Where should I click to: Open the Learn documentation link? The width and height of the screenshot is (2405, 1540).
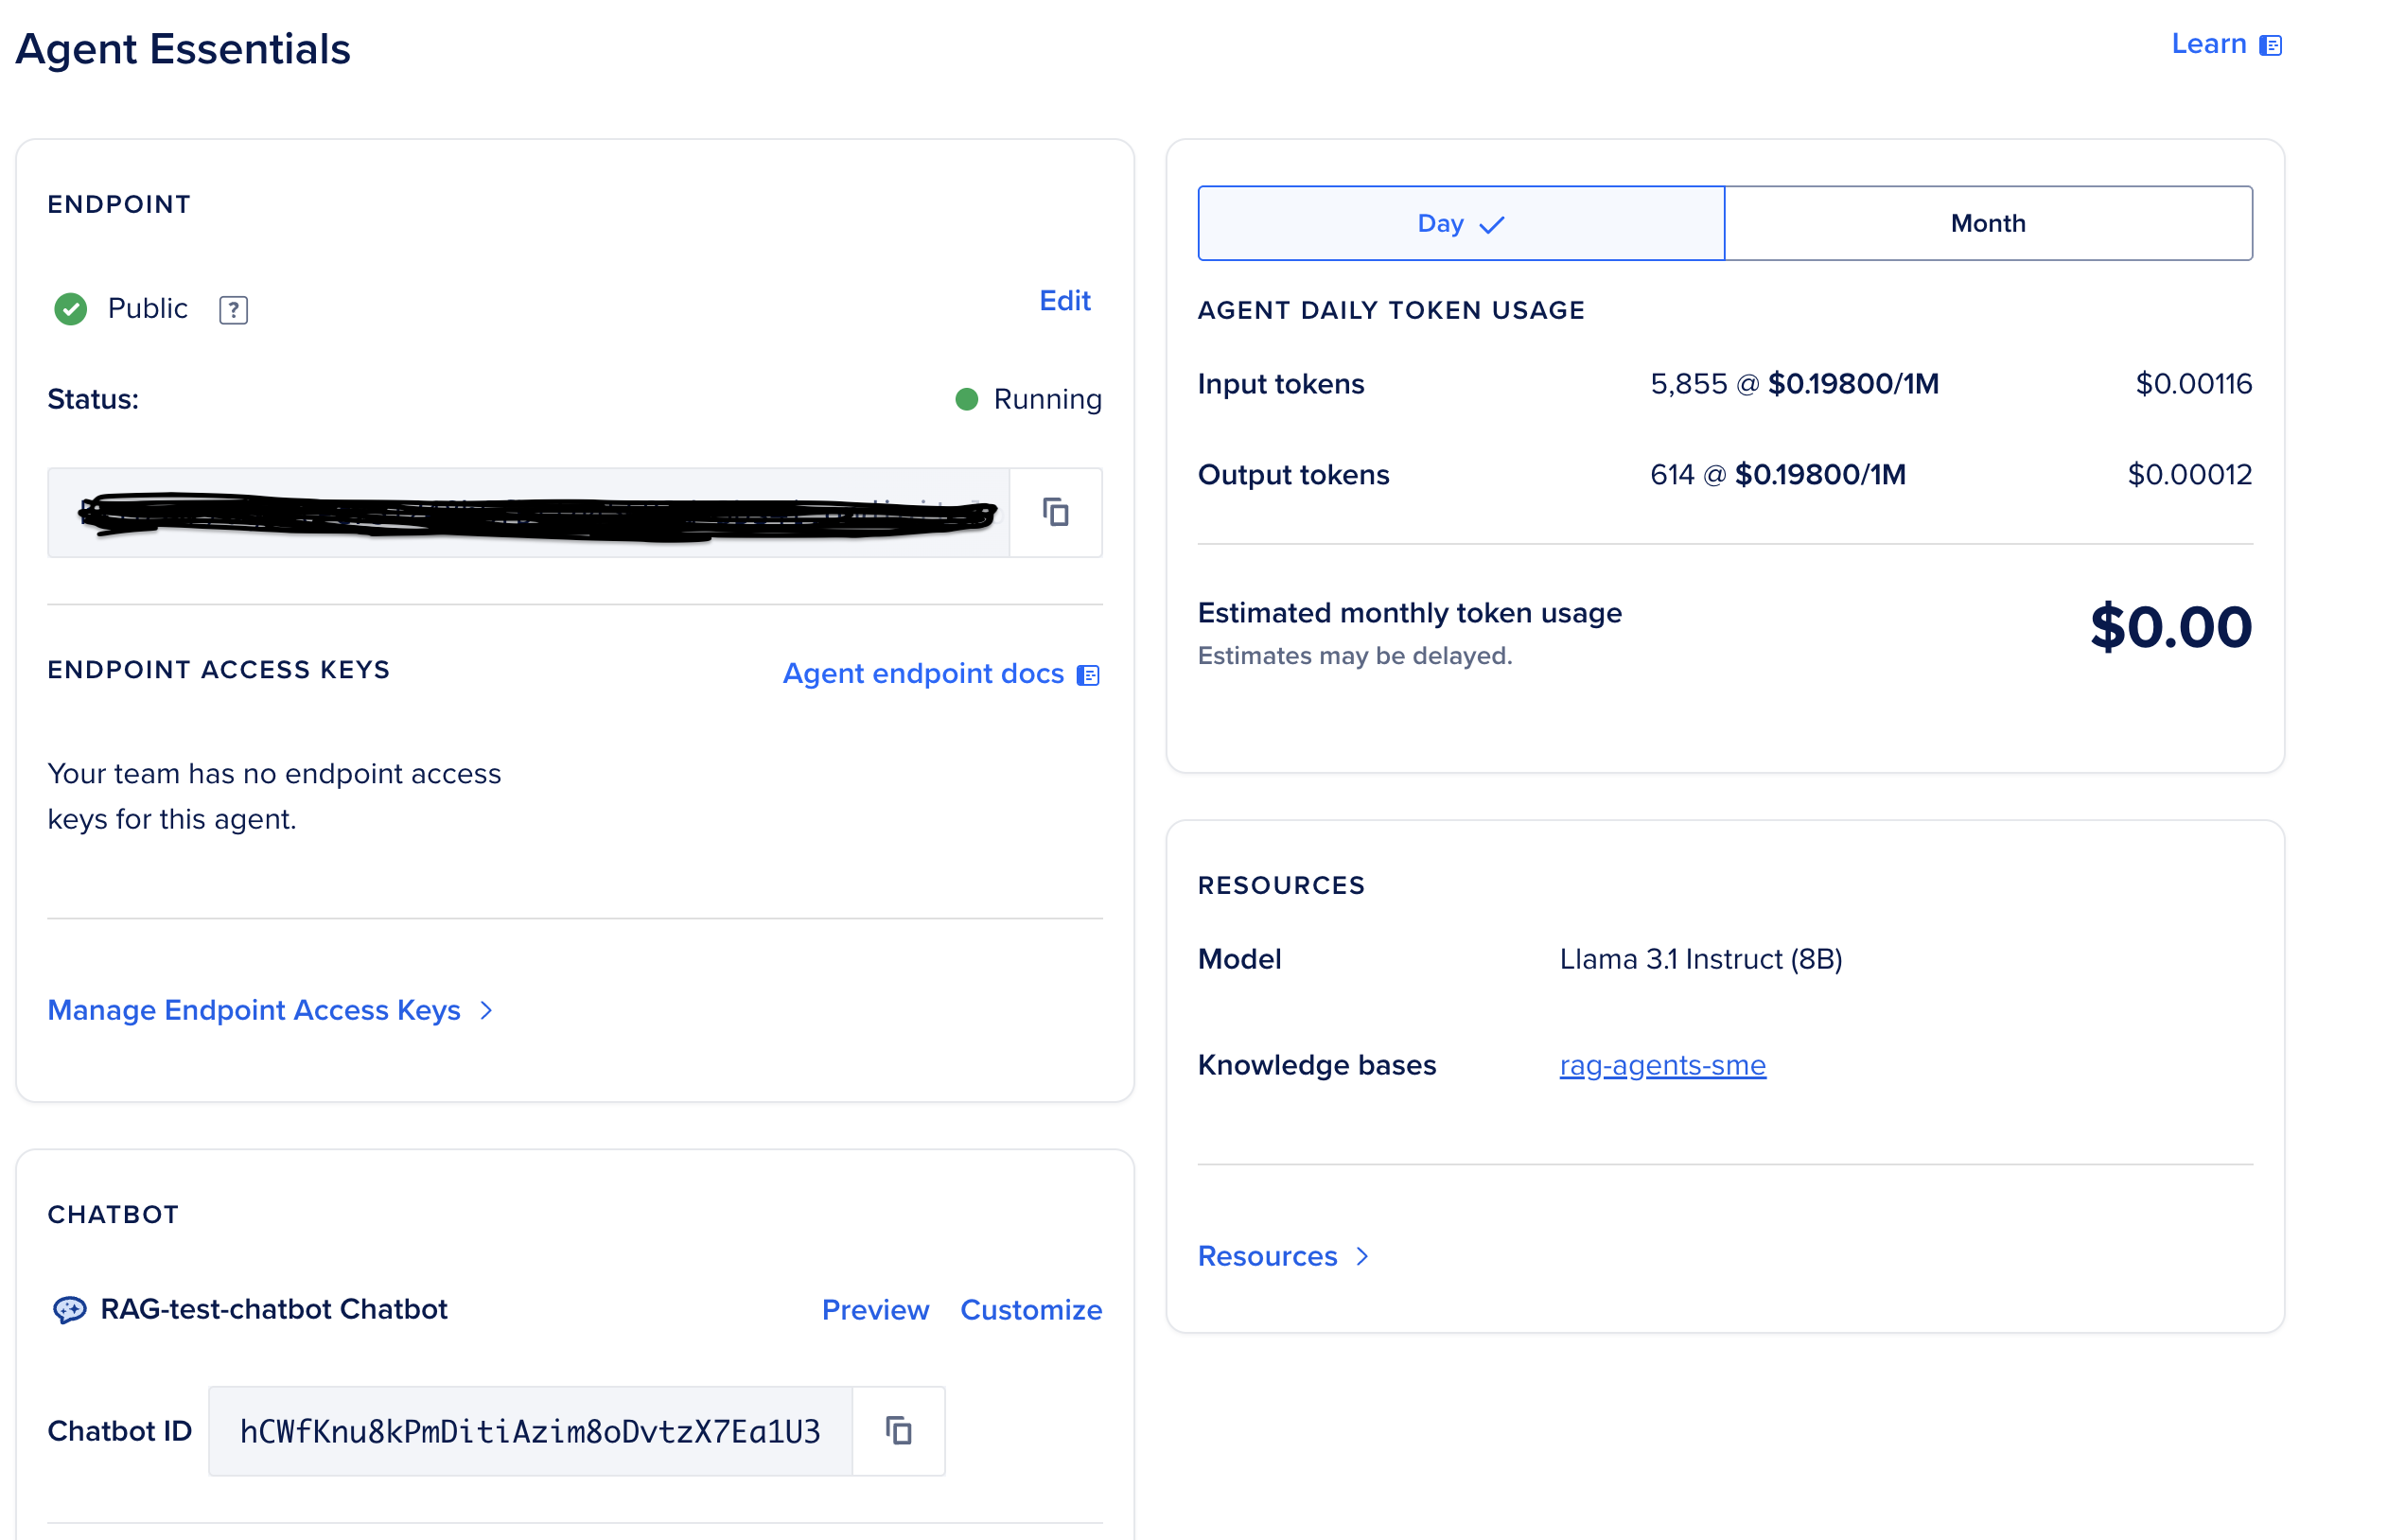coord(2208,44)
